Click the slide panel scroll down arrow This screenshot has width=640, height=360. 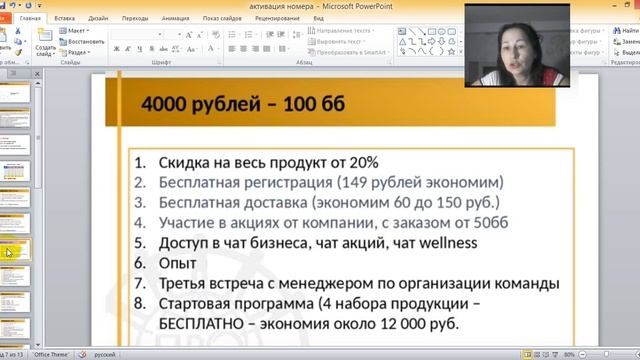click(x=38, y=345)
